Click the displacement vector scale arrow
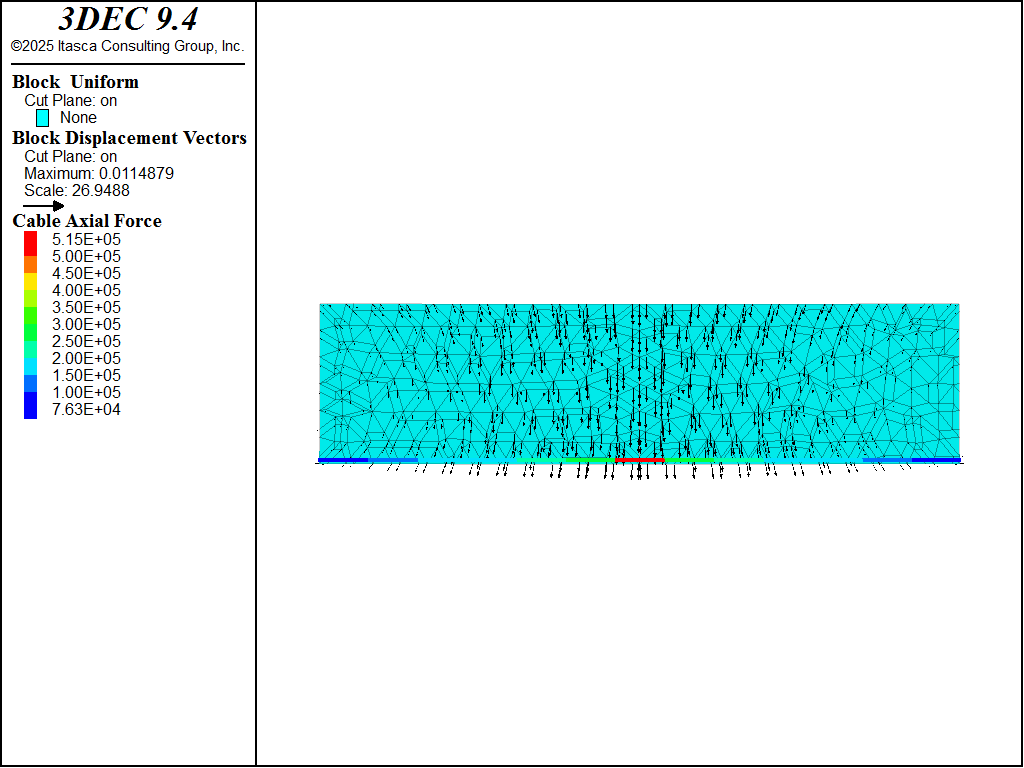1024x768 pixels. coord(44,206)
